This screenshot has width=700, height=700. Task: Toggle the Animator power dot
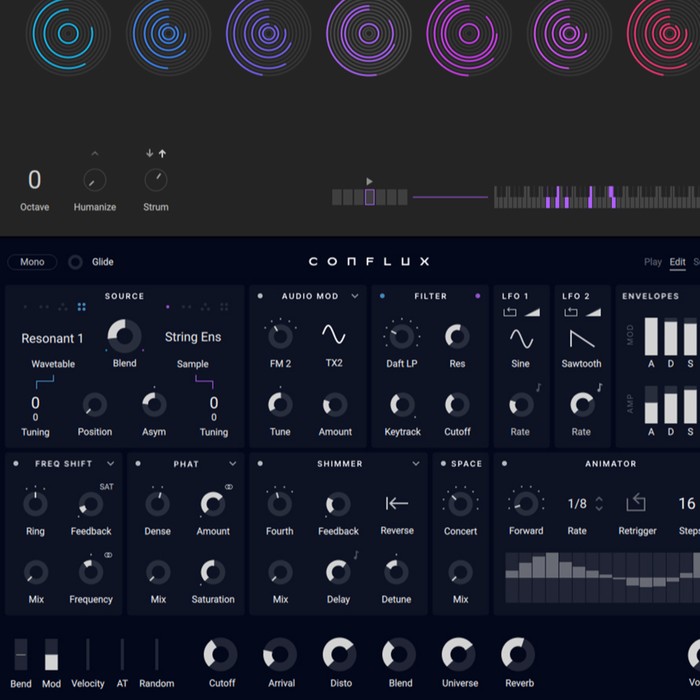click(504, 463)
